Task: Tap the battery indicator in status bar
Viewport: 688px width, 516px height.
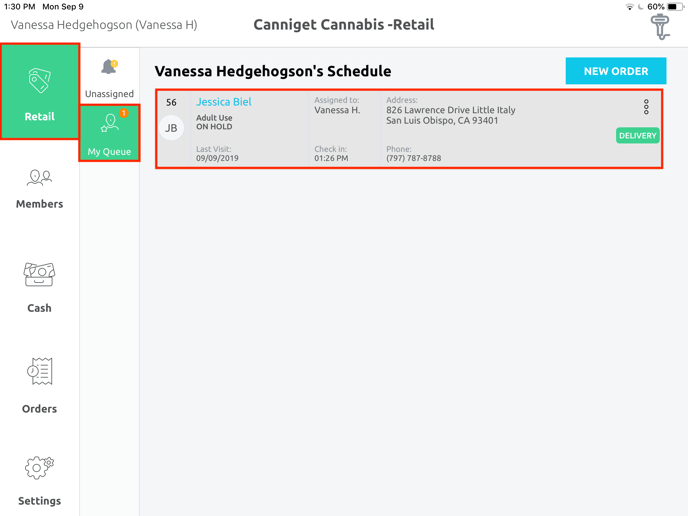Action: (676, 7)
